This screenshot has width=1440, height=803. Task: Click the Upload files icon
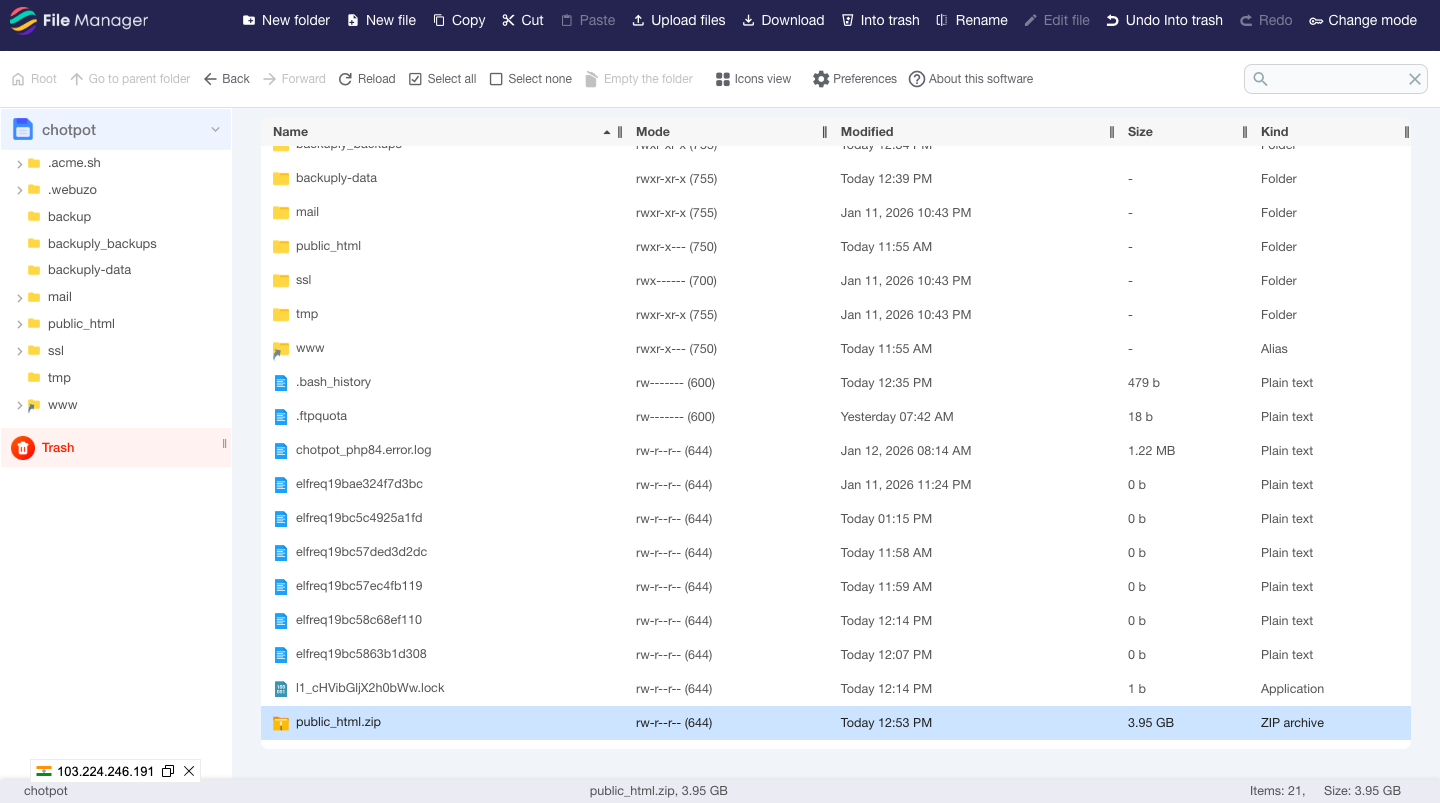638,20
